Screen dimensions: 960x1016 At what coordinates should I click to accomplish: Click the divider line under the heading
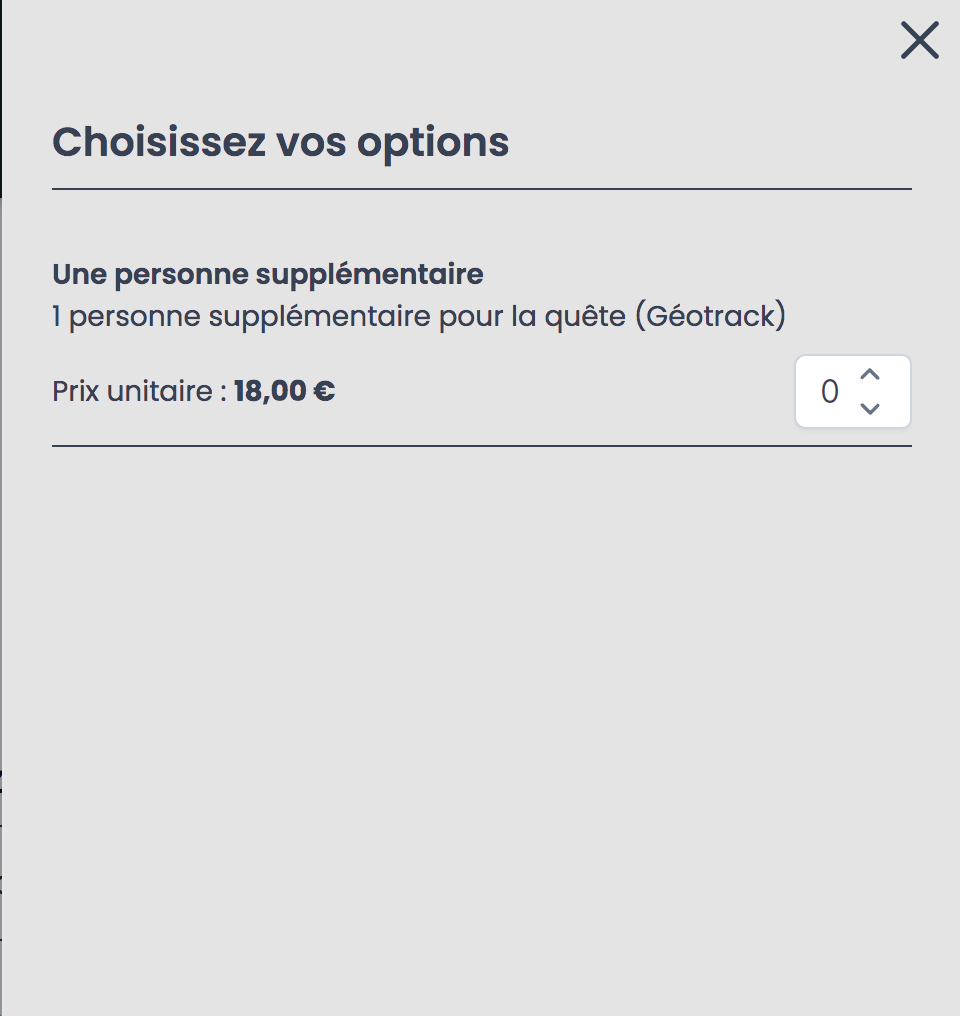pos(482,189)
